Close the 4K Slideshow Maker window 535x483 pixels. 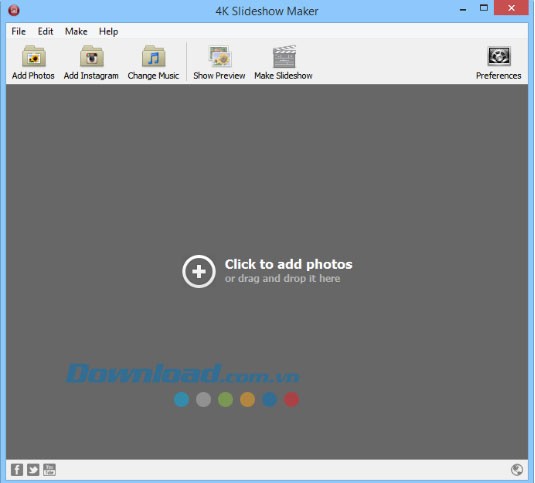(511, 8)
